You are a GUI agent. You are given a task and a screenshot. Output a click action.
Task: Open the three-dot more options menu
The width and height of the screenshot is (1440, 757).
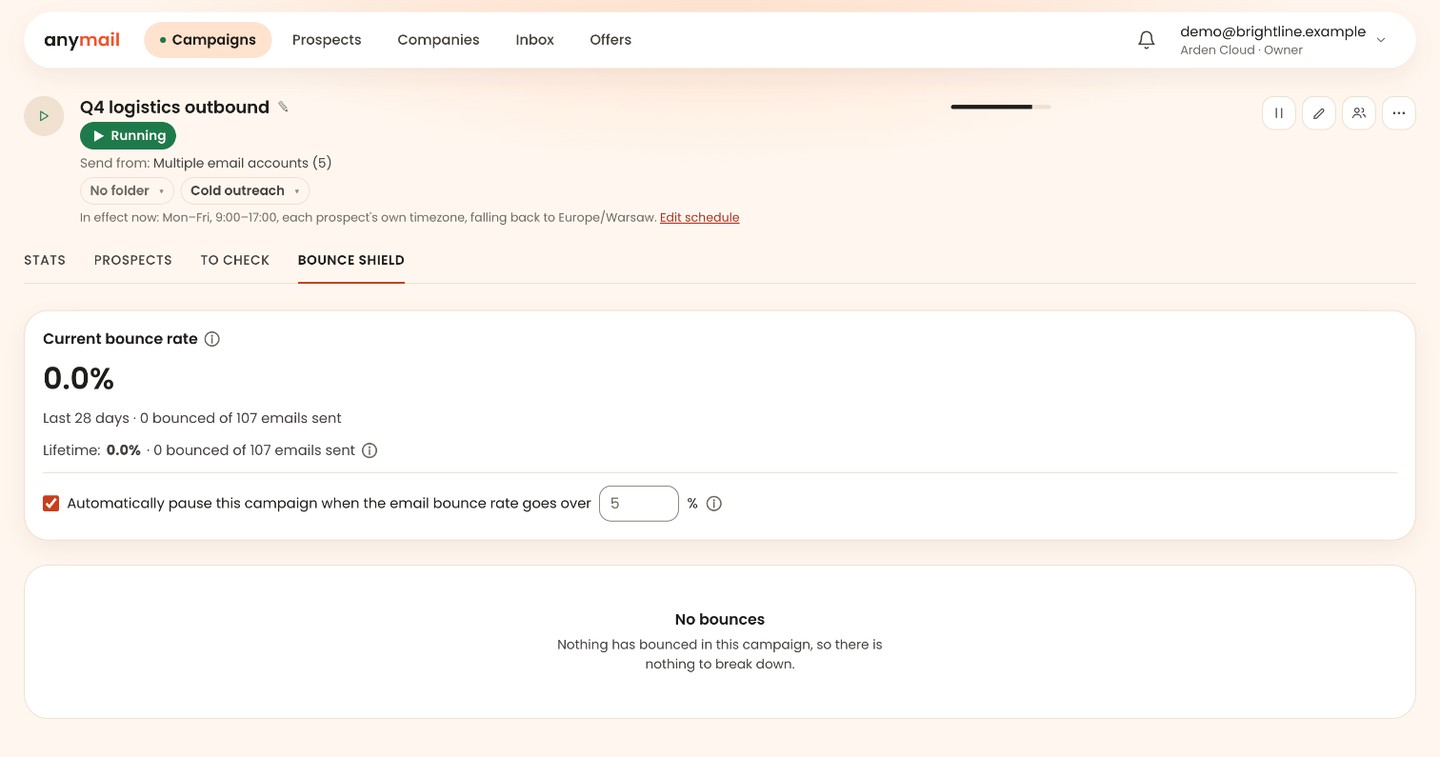pyautogui.click(x=1399, y=113)
